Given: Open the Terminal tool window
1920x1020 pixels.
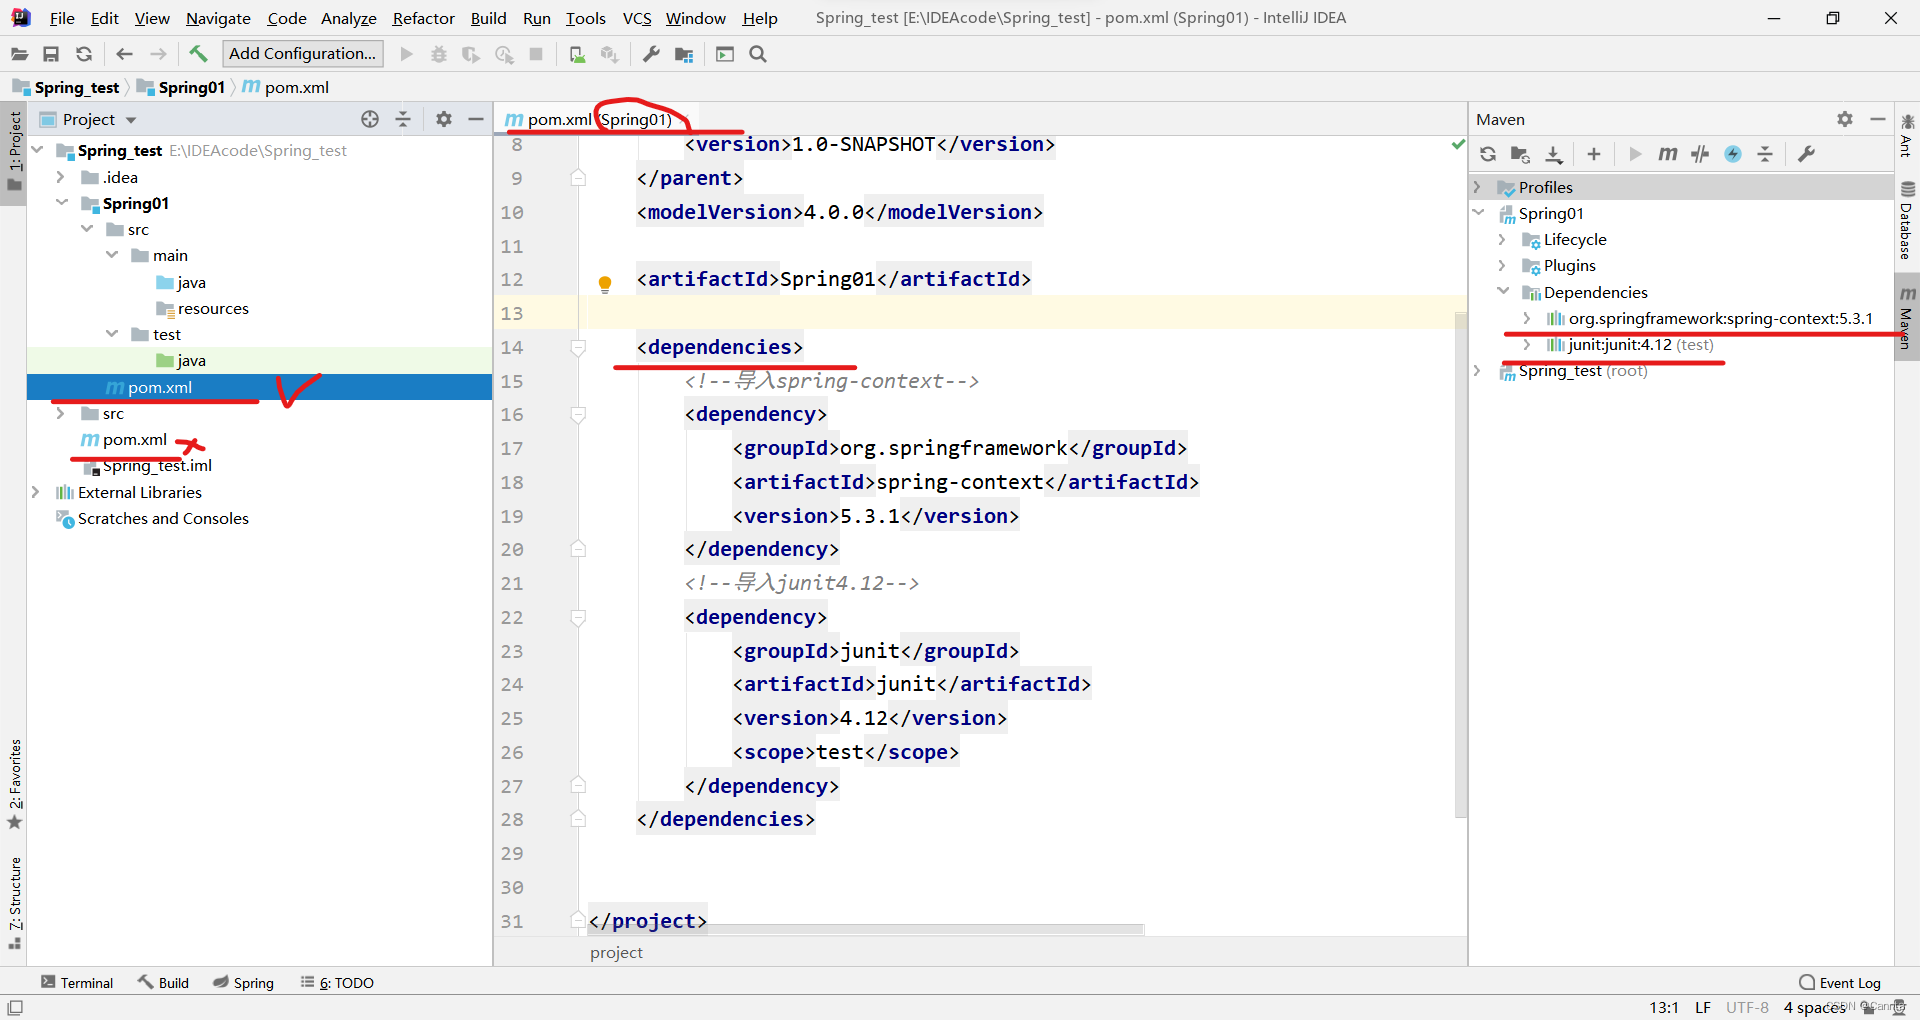Looking at the screenshot, I should (77, 982).
